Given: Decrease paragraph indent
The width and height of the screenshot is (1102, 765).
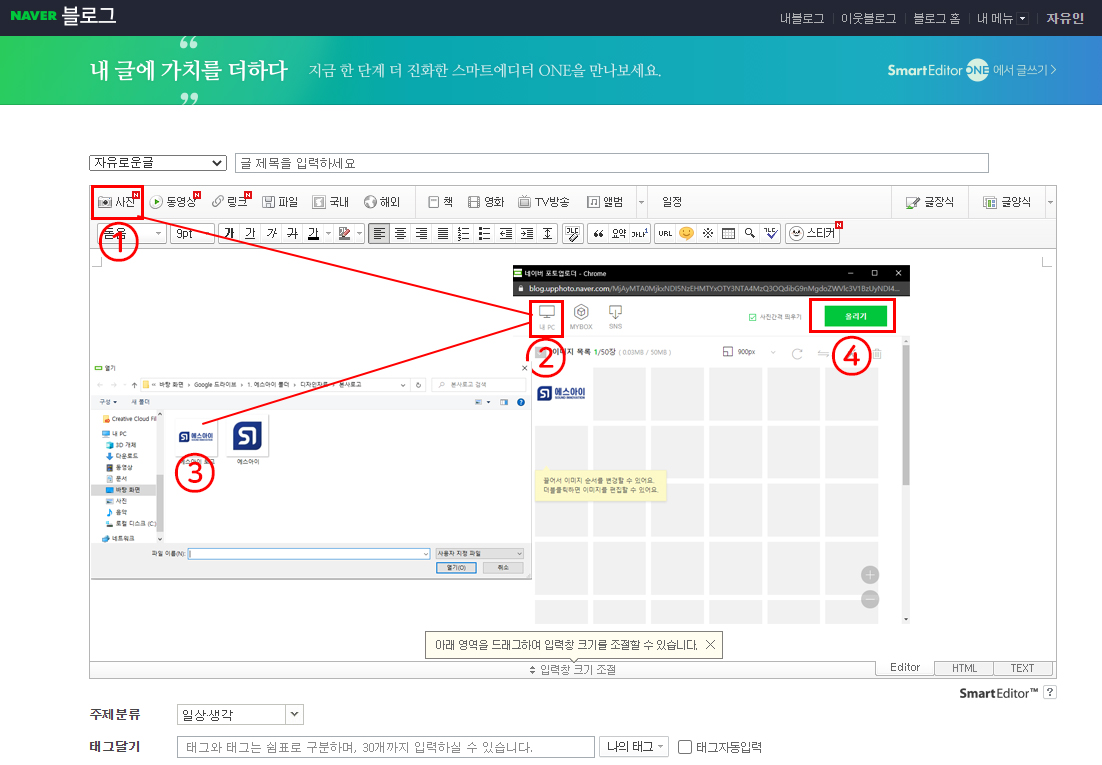Looking at the screenshot, I should [505, 233].
